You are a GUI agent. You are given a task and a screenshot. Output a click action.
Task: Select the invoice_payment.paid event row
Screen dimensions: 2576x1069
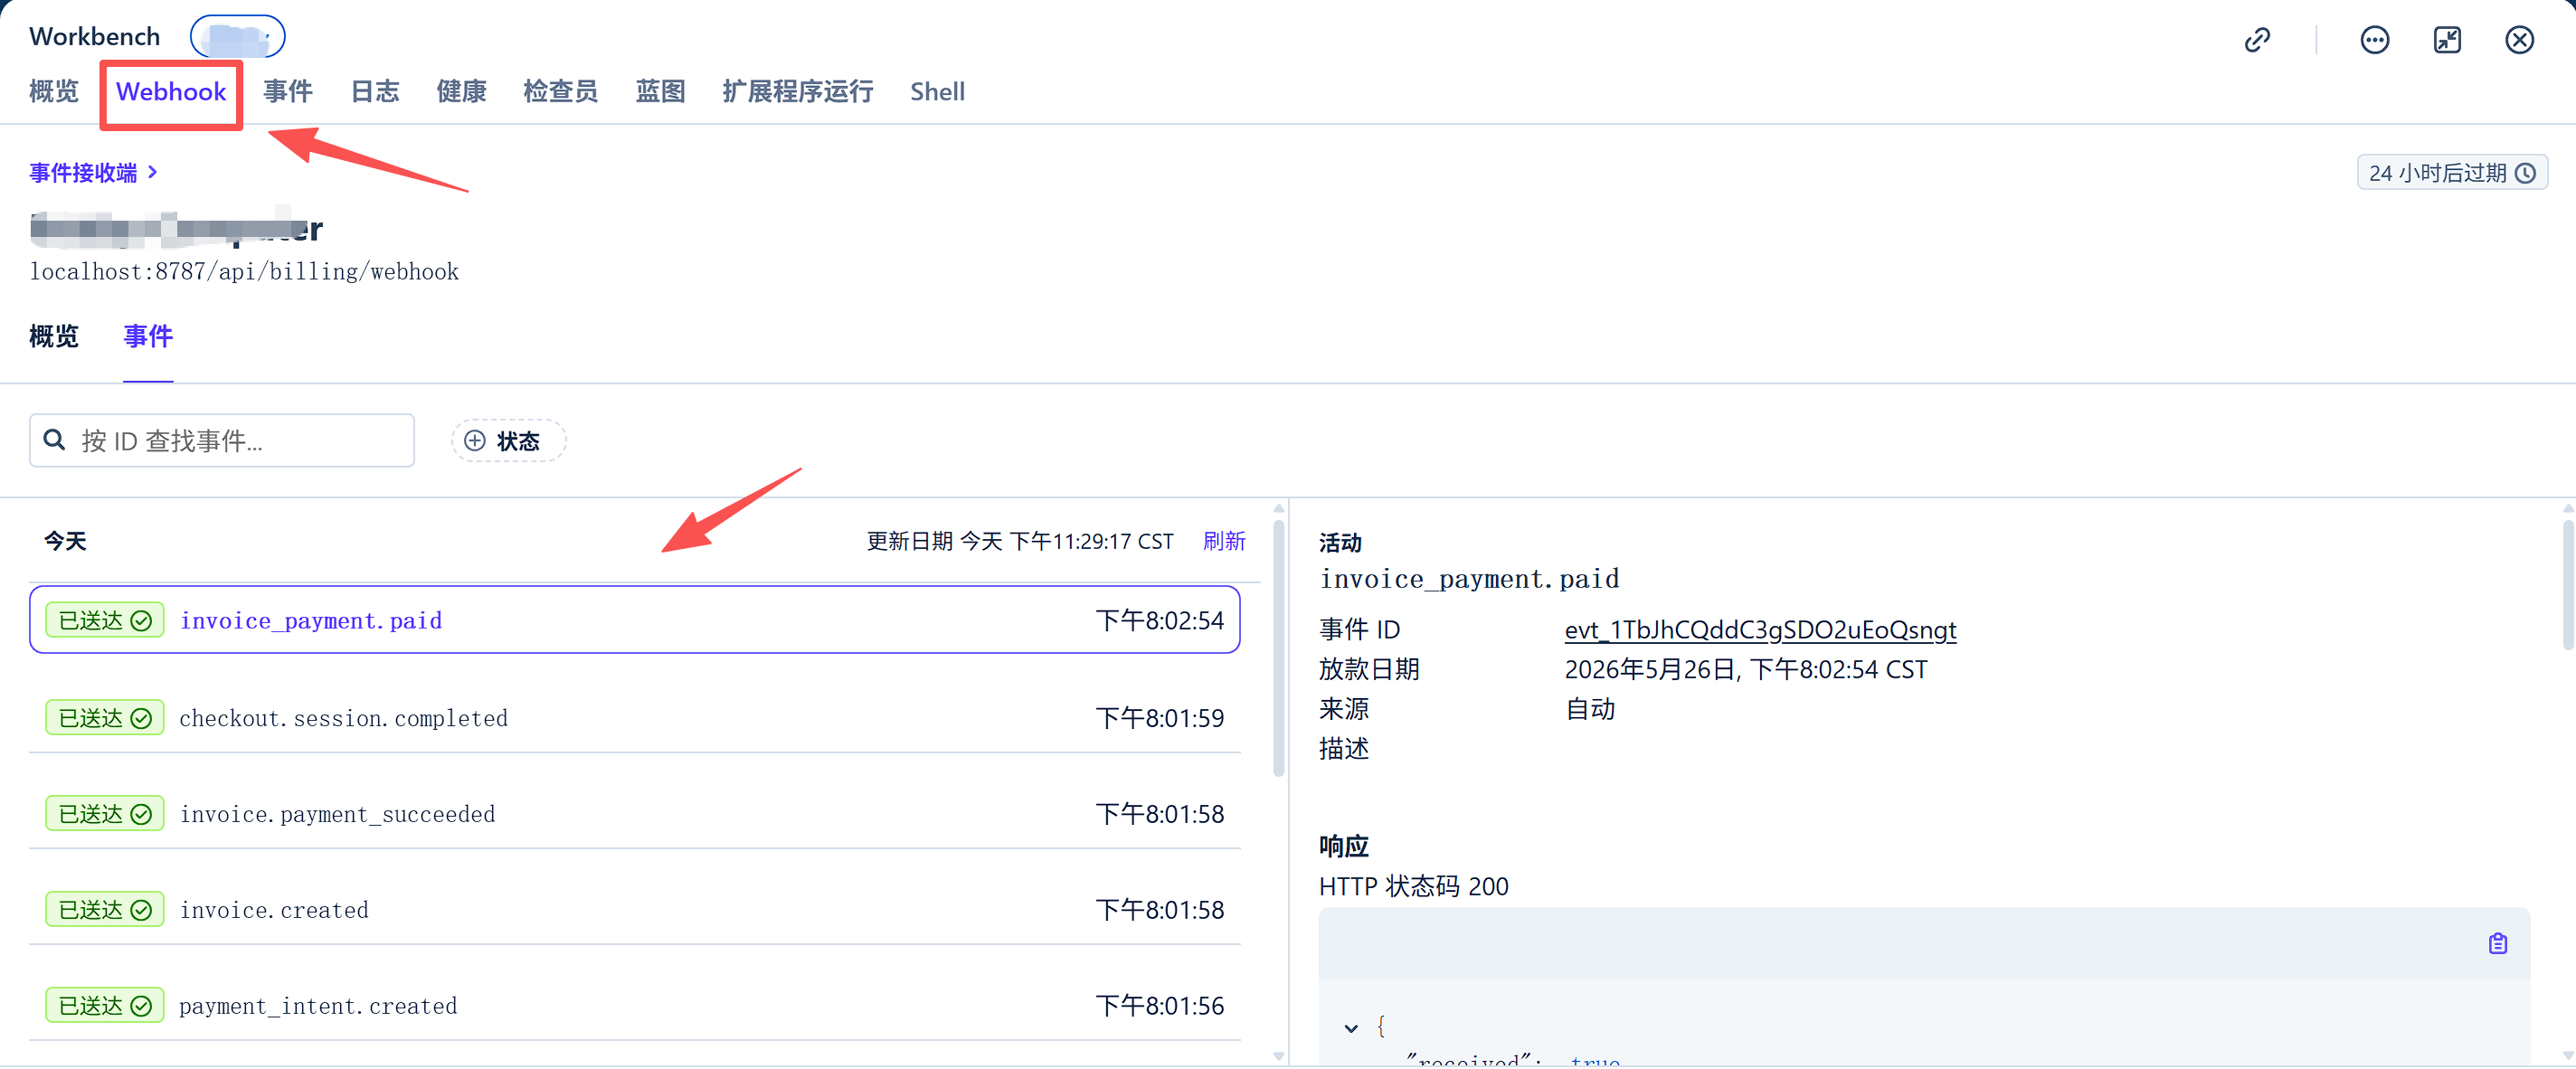point(635,620)
